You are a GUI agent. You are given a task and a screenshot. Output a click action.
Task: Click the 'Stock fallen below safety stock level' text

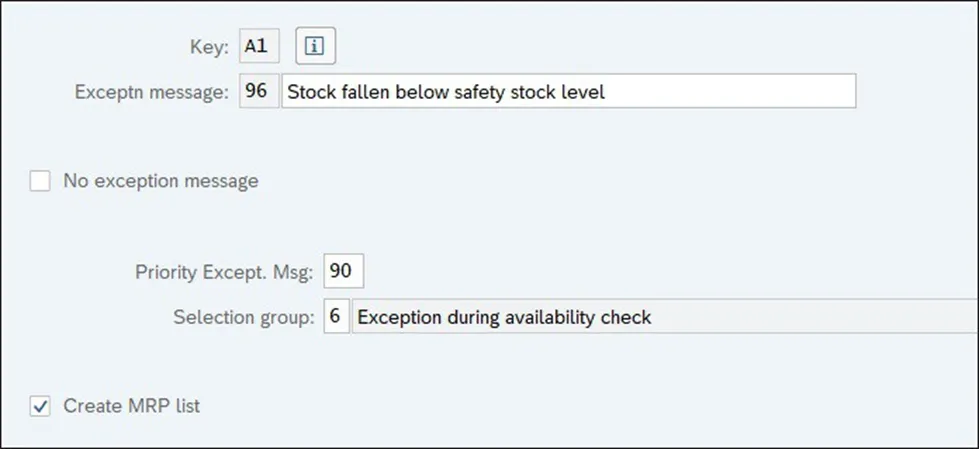coord(446,92)
